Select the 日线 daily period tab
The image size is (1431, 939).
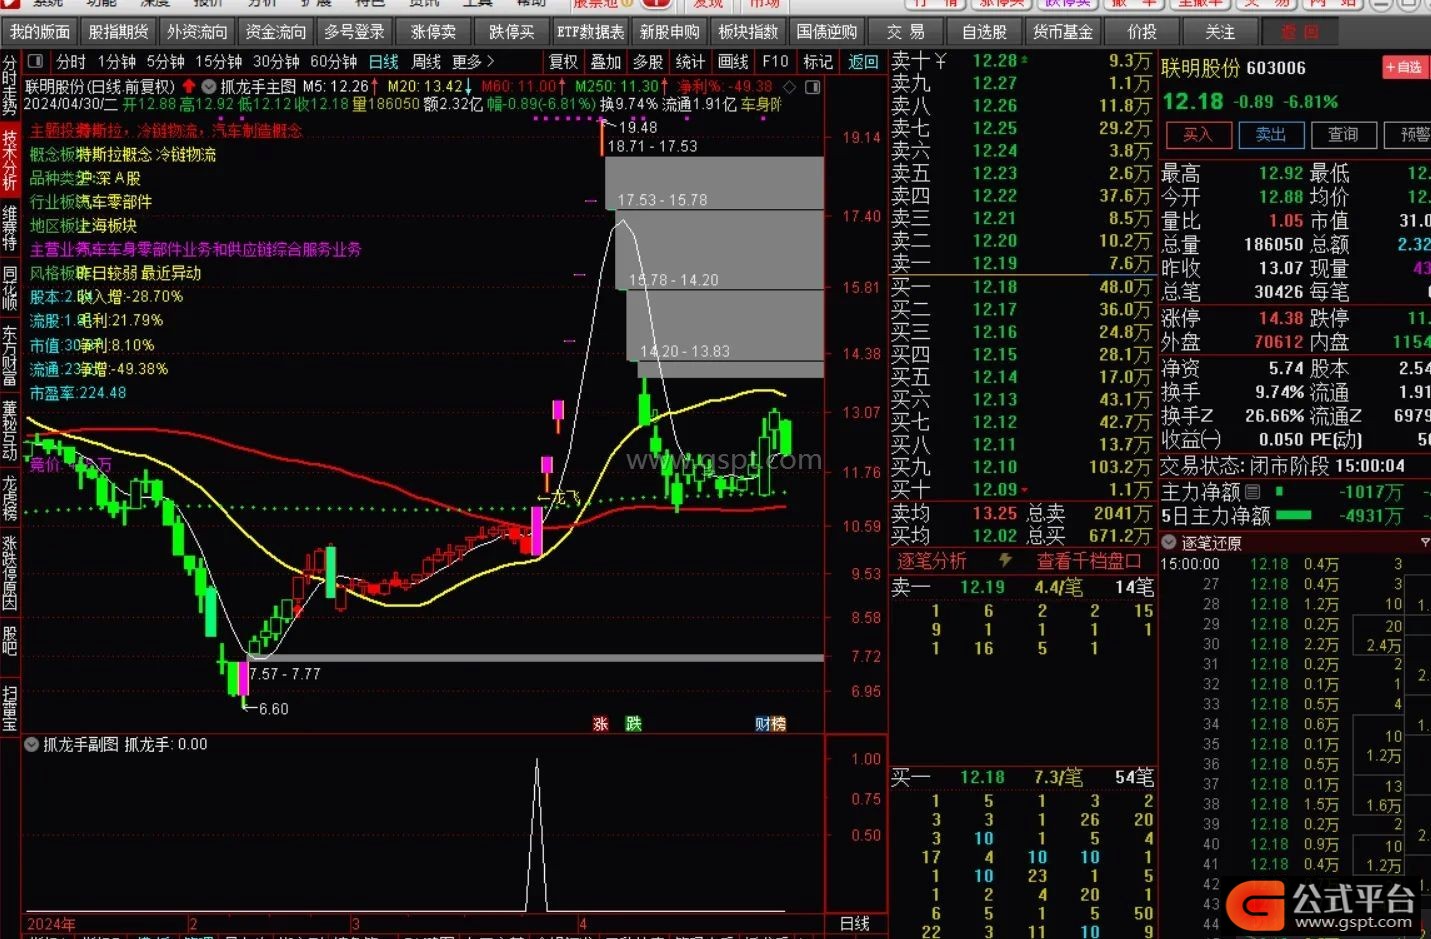tap(383, 62)
